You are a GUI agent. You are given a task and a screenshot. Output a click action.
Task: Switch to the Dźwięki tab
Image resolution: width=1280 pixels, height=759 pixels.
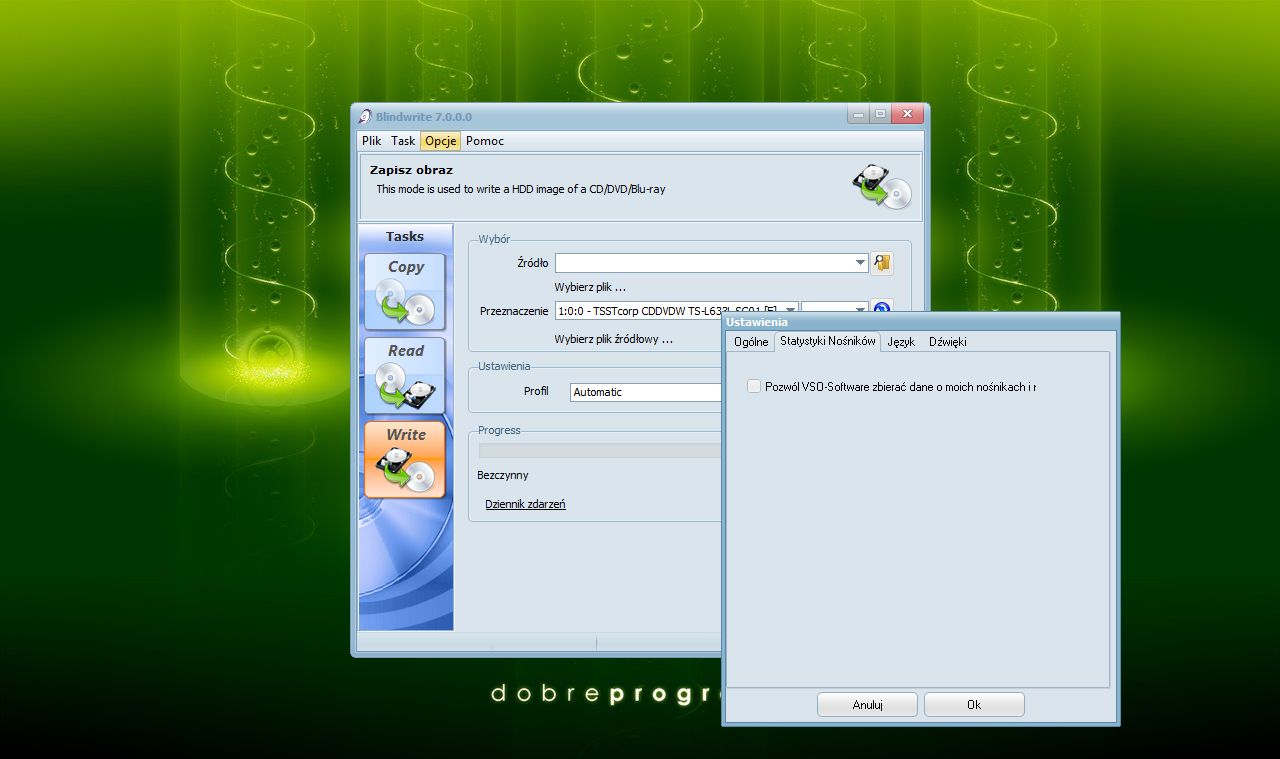point(947,342)
